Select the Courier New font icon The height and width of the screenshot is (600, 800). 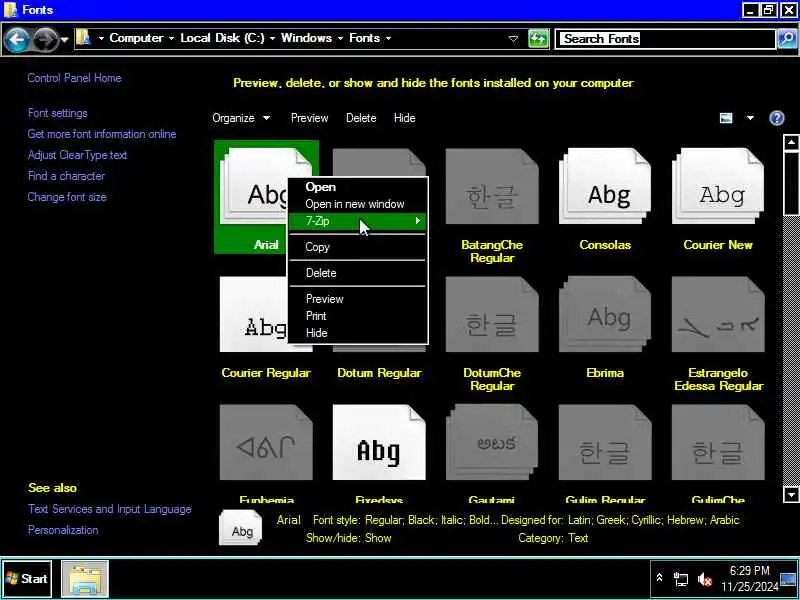pyautogui.click(x=718, y=187)
